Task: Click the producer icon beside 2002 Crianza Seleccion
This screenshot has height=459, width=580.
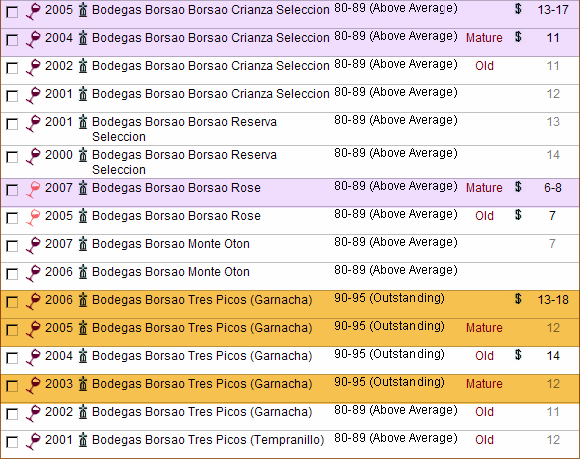Action: pos(83,66)
